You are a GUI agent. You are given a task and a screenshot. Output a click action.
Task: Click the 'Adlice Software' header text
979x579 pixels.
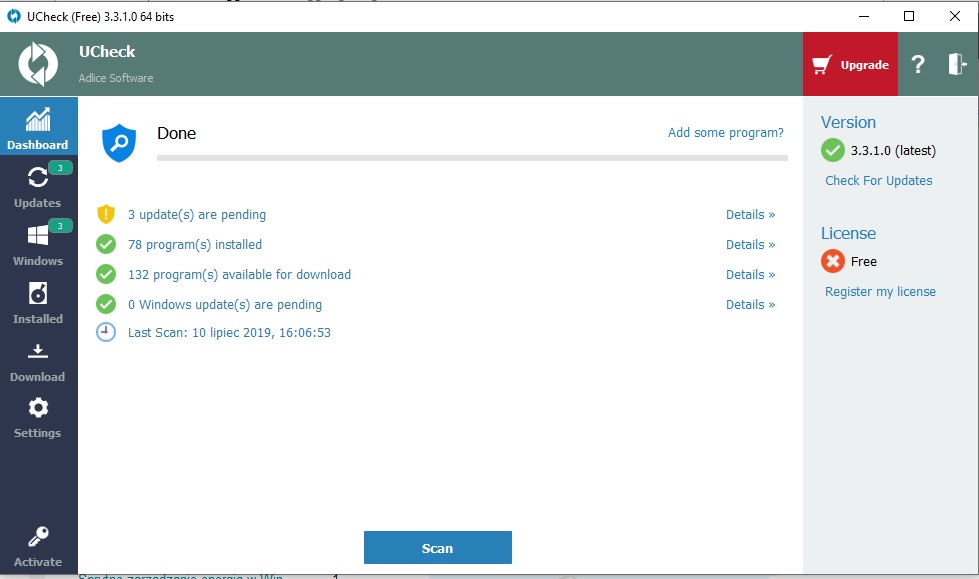click(116, 78)
